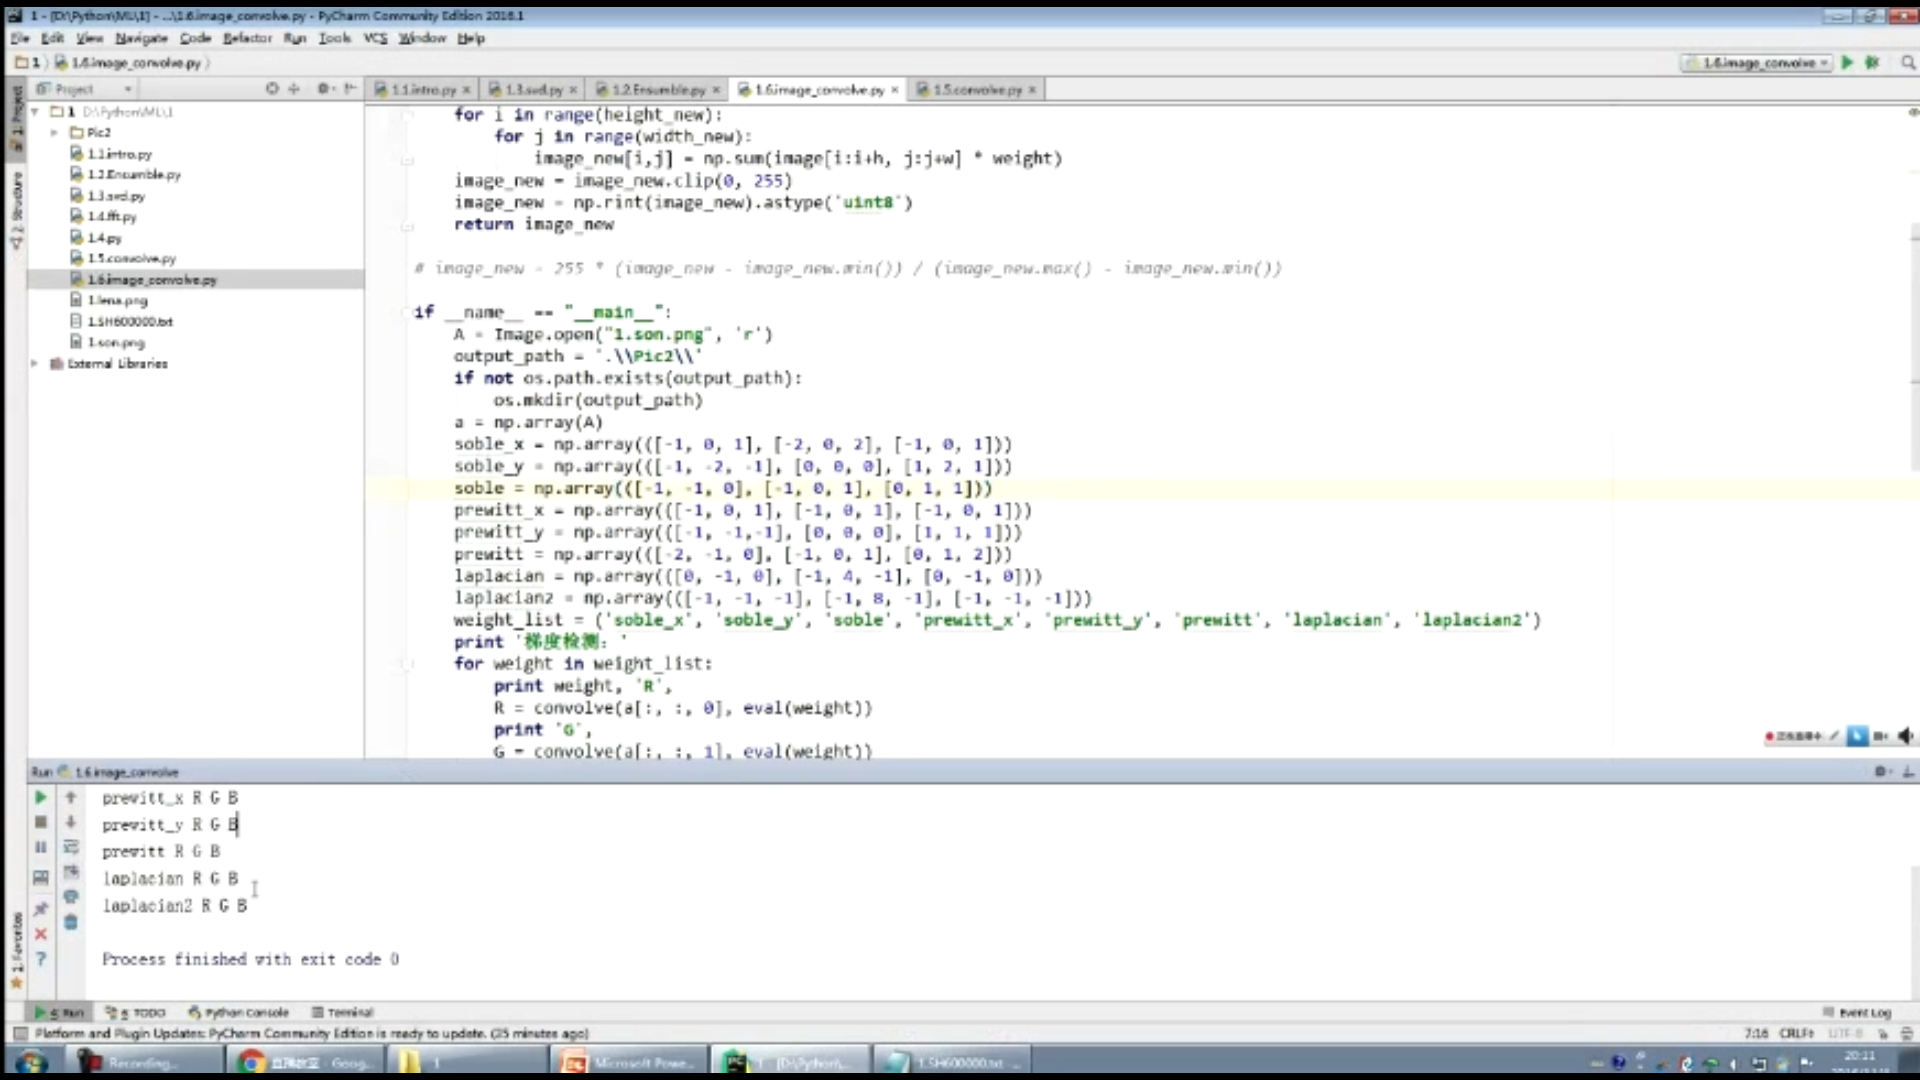This screenshot has height=1080, width=1920.
Task: Clear all Run console output
Action: [71, 922]
